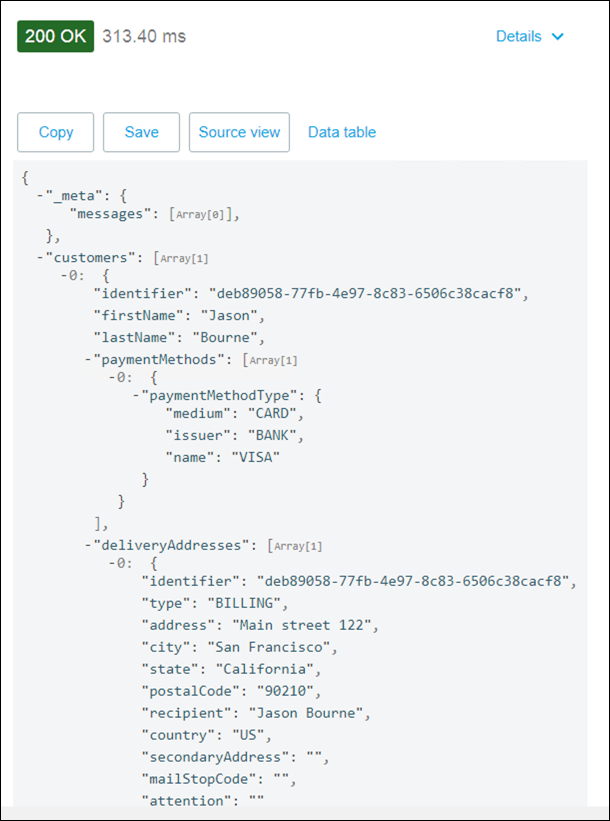
Task: Click the Save button
Action: click(x=141, y=132)
